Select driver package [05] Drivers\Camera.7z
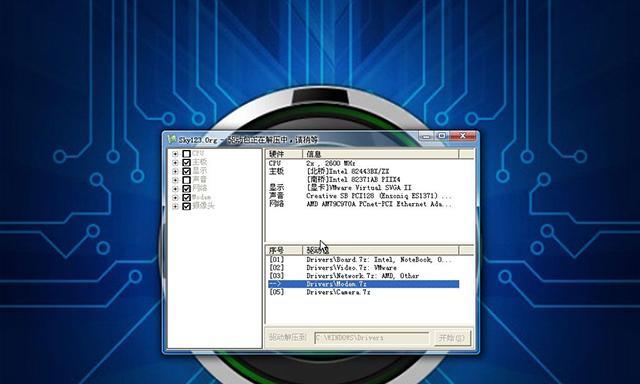640x384 pixels. 363,292
